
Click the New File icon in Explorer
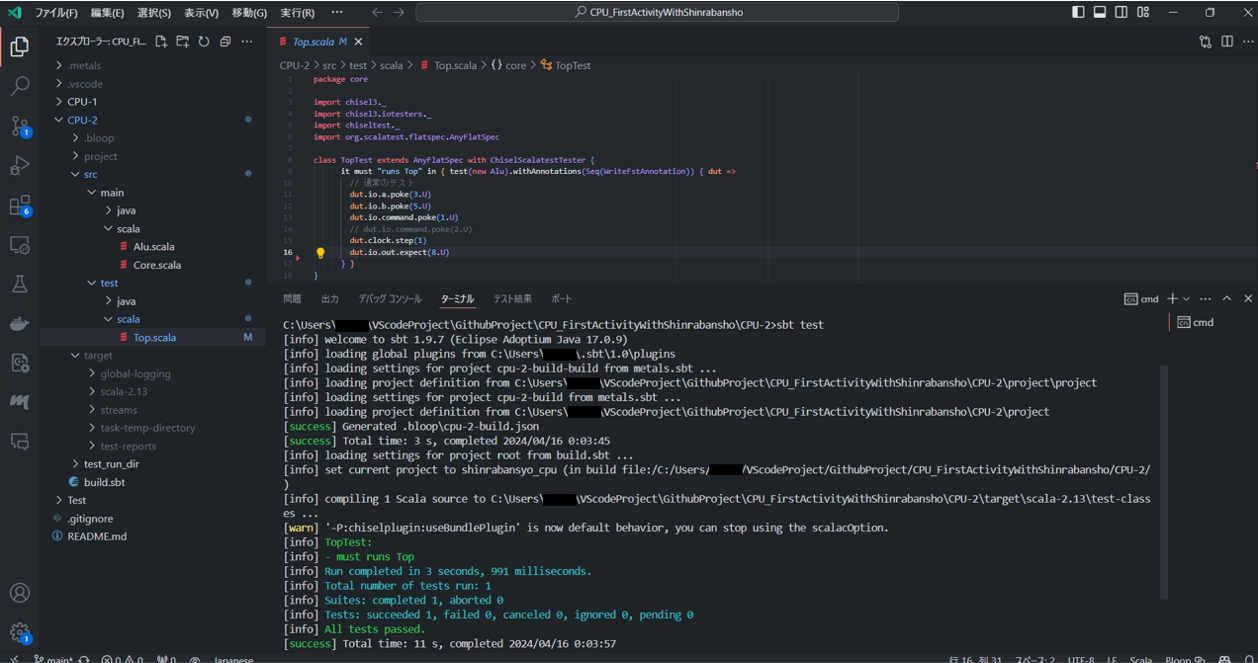tap(161, 42)
